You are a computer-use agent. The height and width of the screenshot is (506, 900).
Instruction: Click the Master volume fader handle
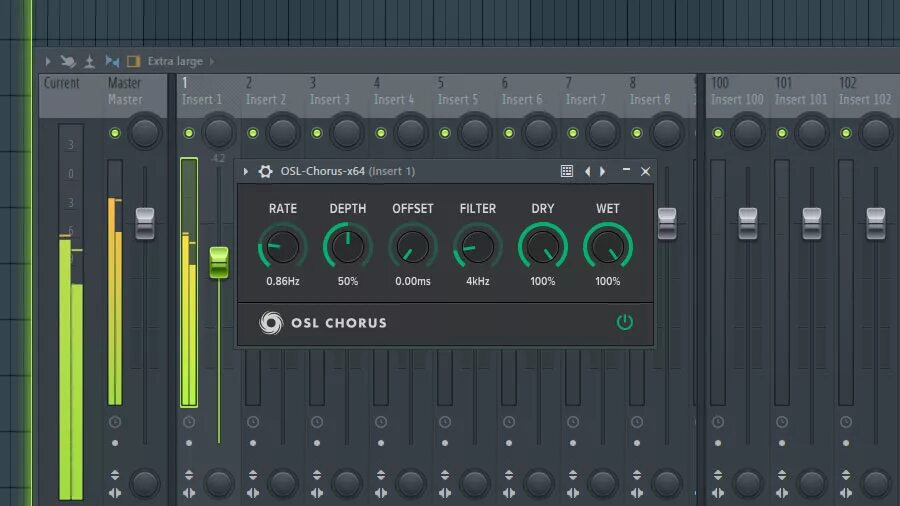point(145,224)
